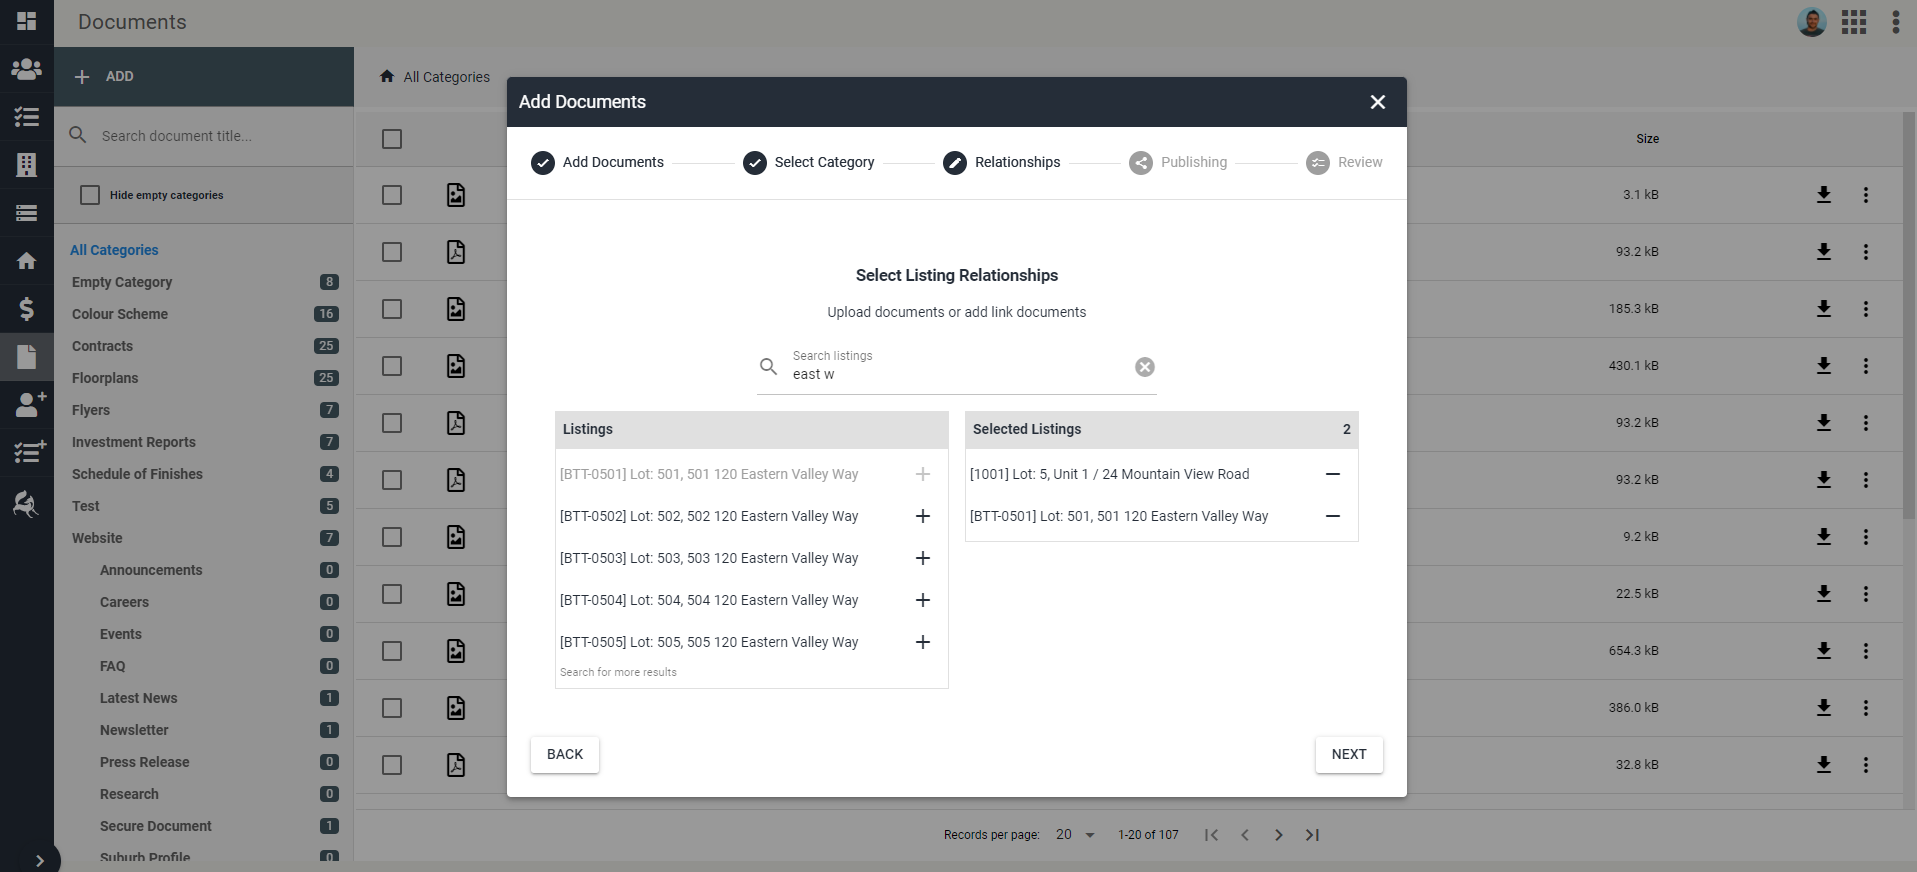
Task: Tick the checkbox of the last visible document row
Action: 392,765
